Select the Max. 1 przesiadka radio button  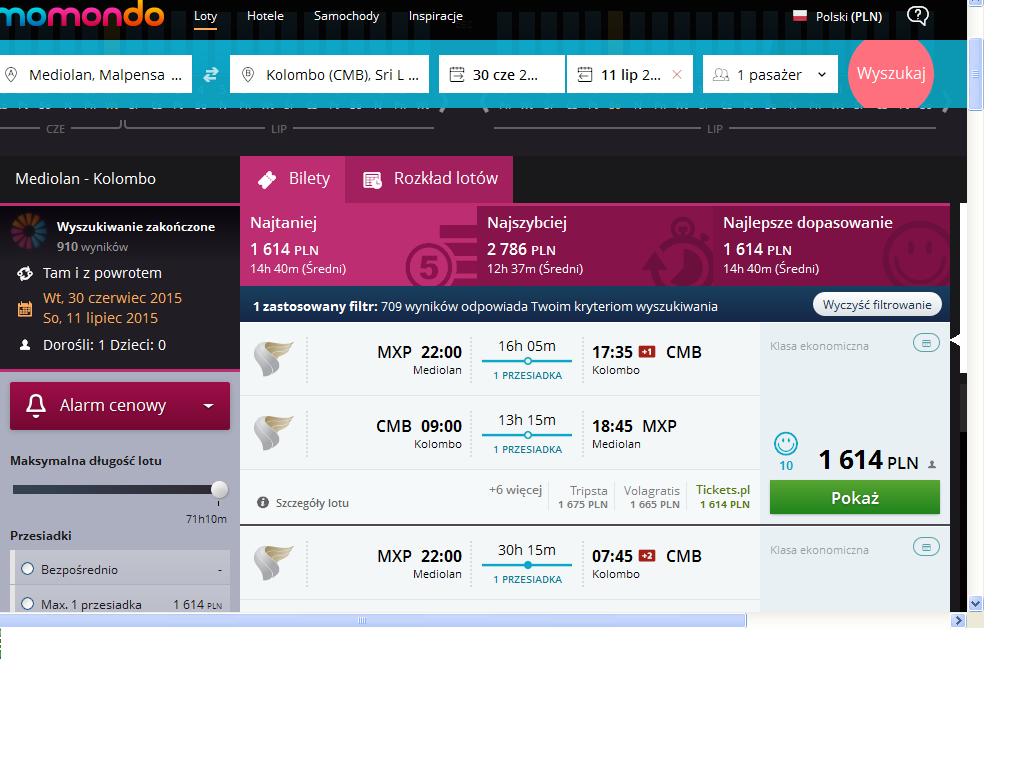(27, 603)
